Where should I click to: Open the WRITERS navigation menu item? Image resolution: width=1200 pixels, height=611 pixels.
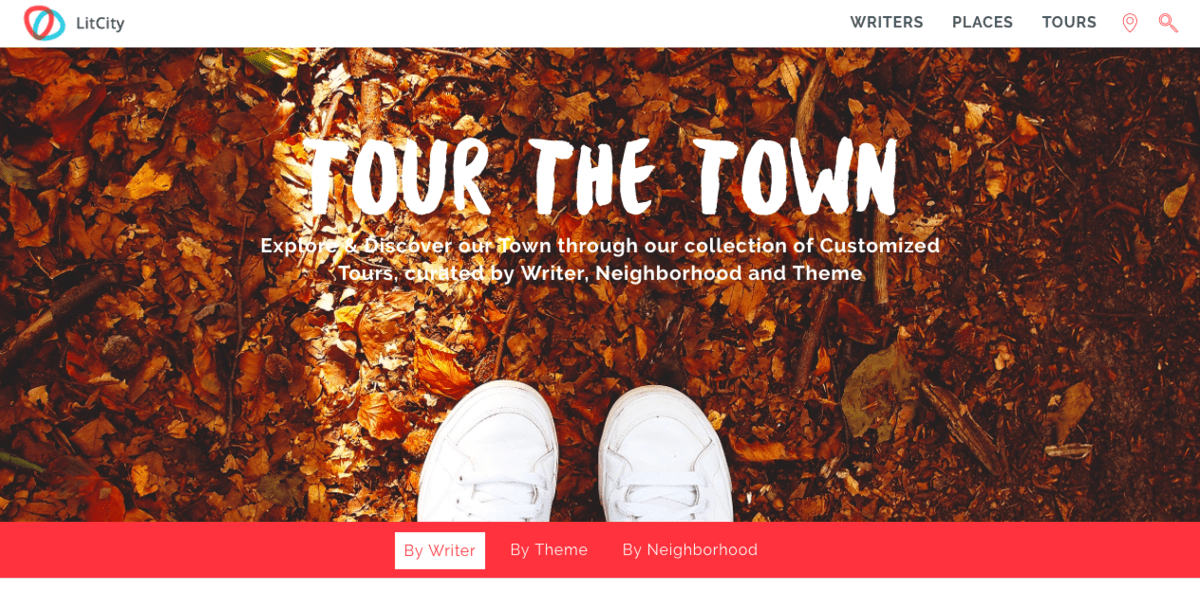pos(887,23)
